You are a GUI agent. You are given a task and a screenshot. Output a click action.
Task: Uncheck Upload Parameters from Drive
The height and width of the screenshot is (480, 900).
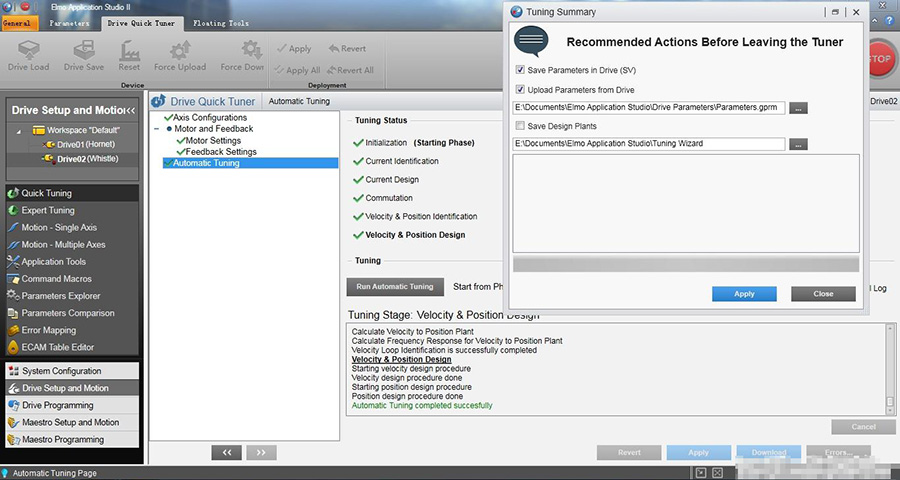pos(520,90)
